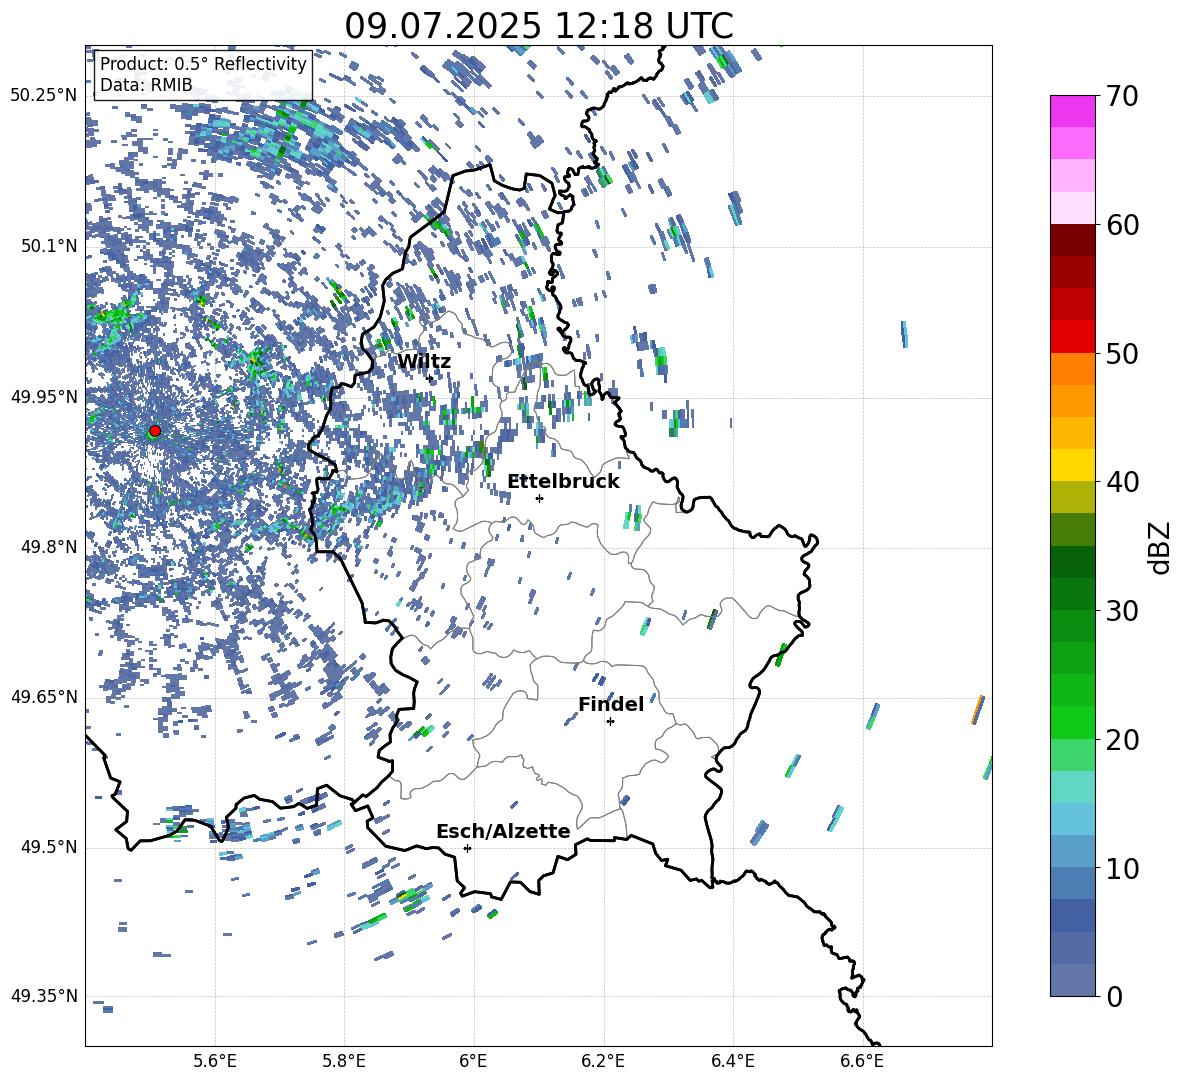Click the 6.4°E longitude tick label
1184x1081 pixels.
pos(732,1062)
